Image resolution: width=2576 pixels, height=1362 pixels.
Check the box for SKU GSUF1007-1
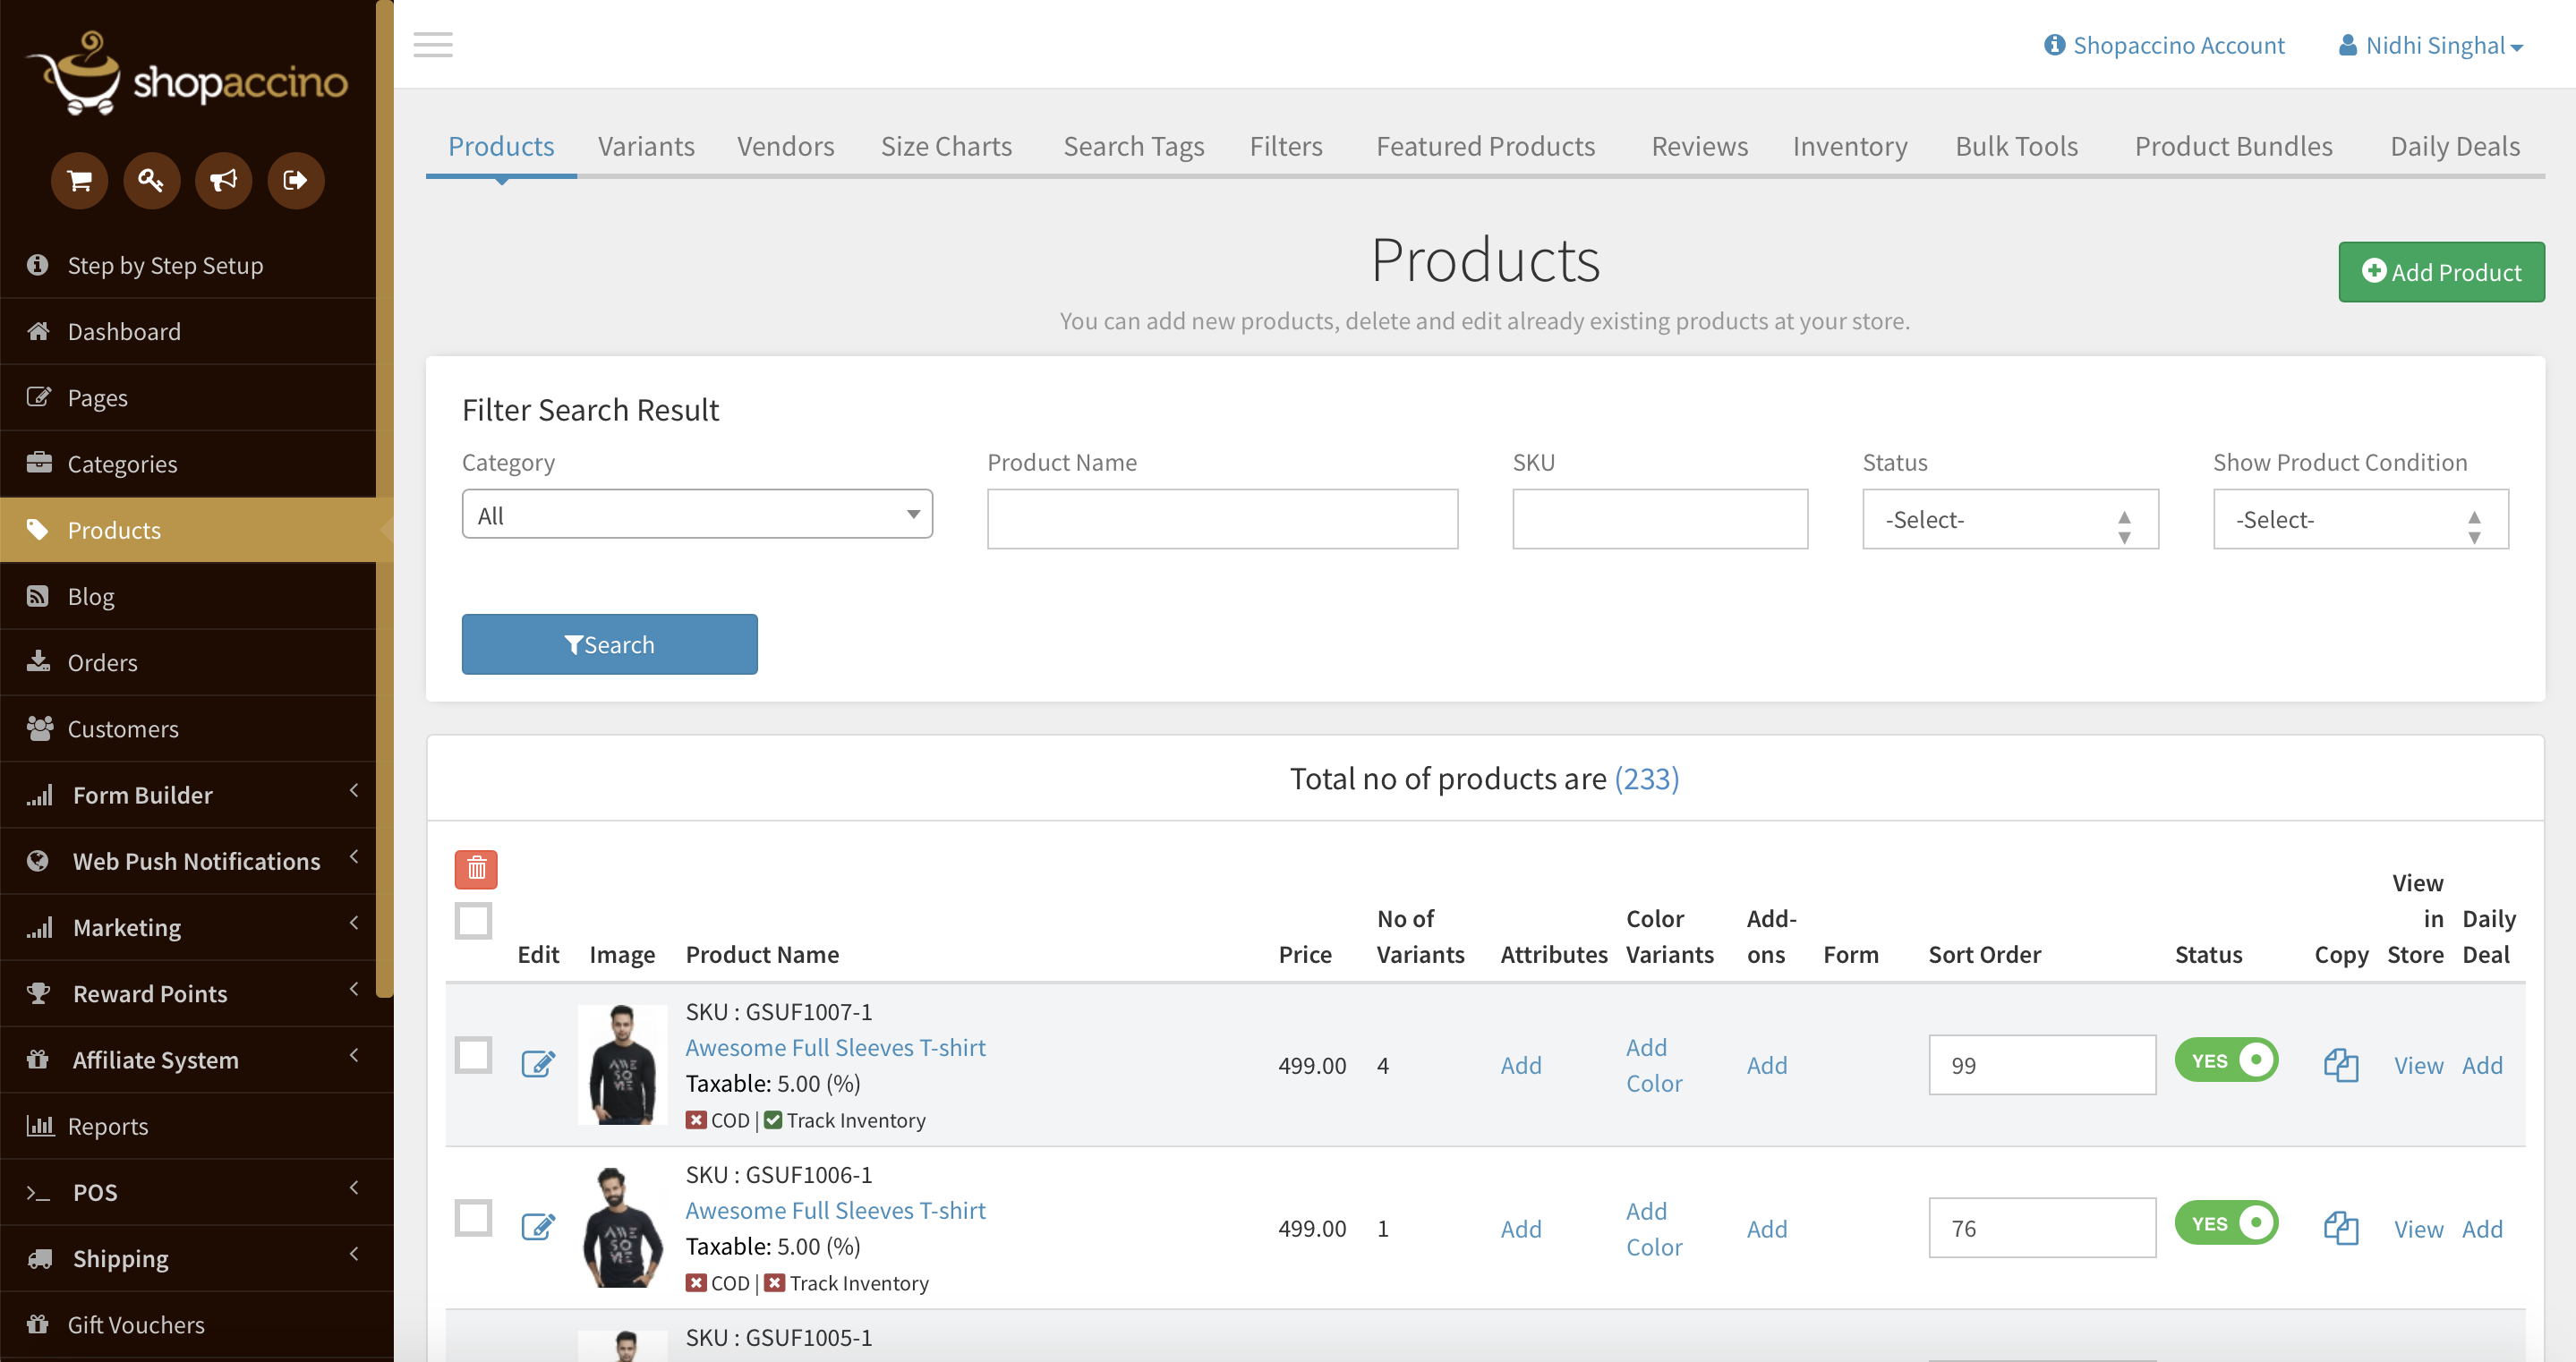coord(473,1054)
